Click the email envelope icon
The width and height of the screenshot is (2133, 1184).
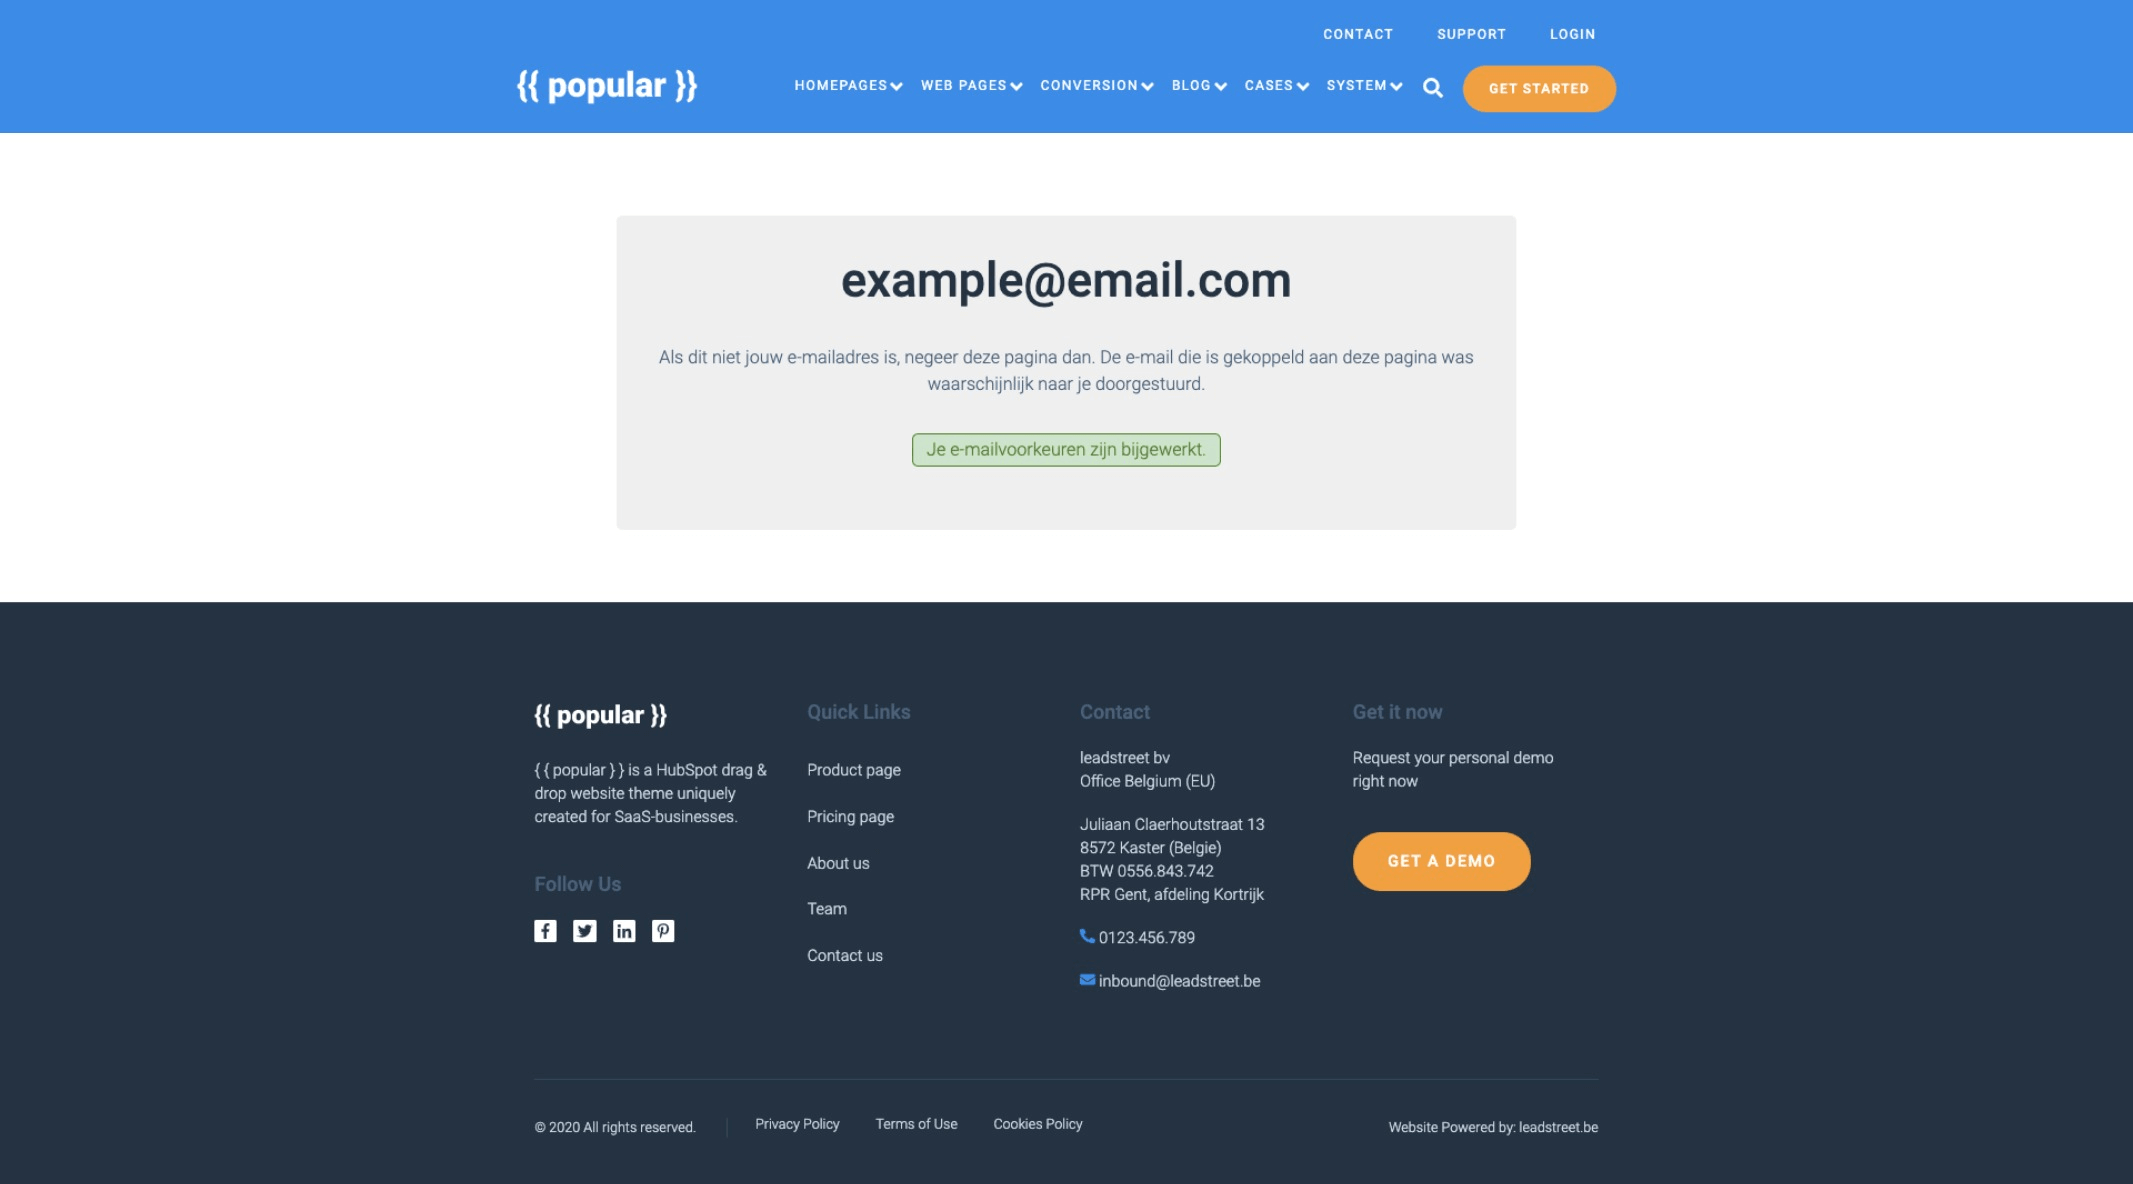1086,980
